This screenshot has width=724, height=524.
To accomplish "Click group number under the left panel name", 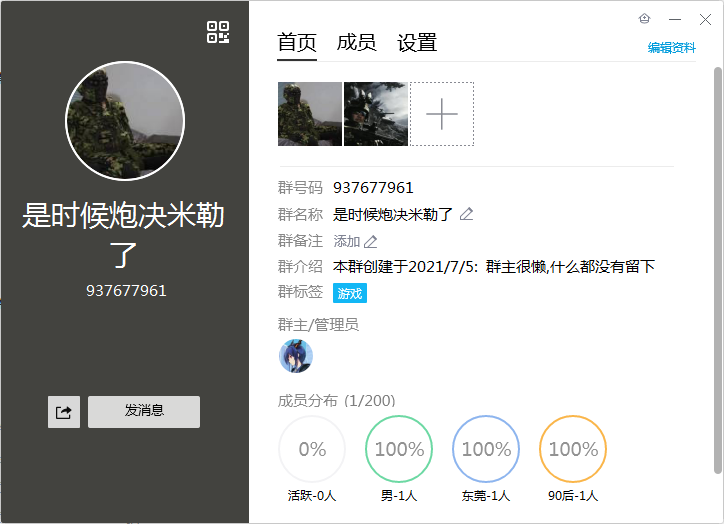I will [x=126, y=291].
